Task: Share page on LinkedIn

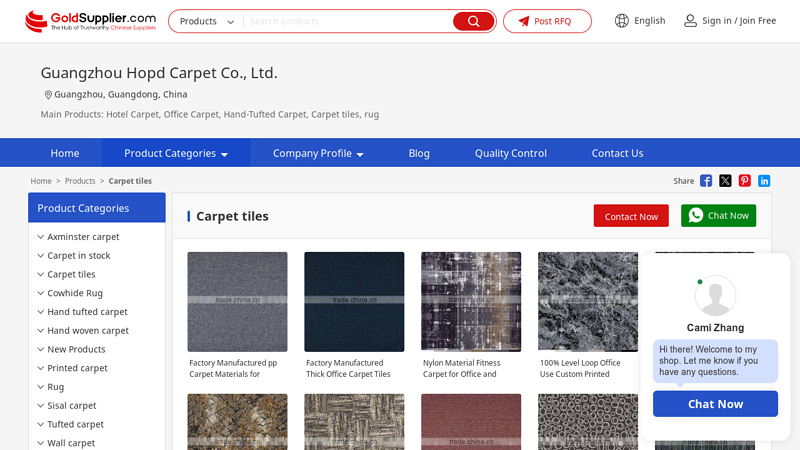Action: [x=764, y=181]
